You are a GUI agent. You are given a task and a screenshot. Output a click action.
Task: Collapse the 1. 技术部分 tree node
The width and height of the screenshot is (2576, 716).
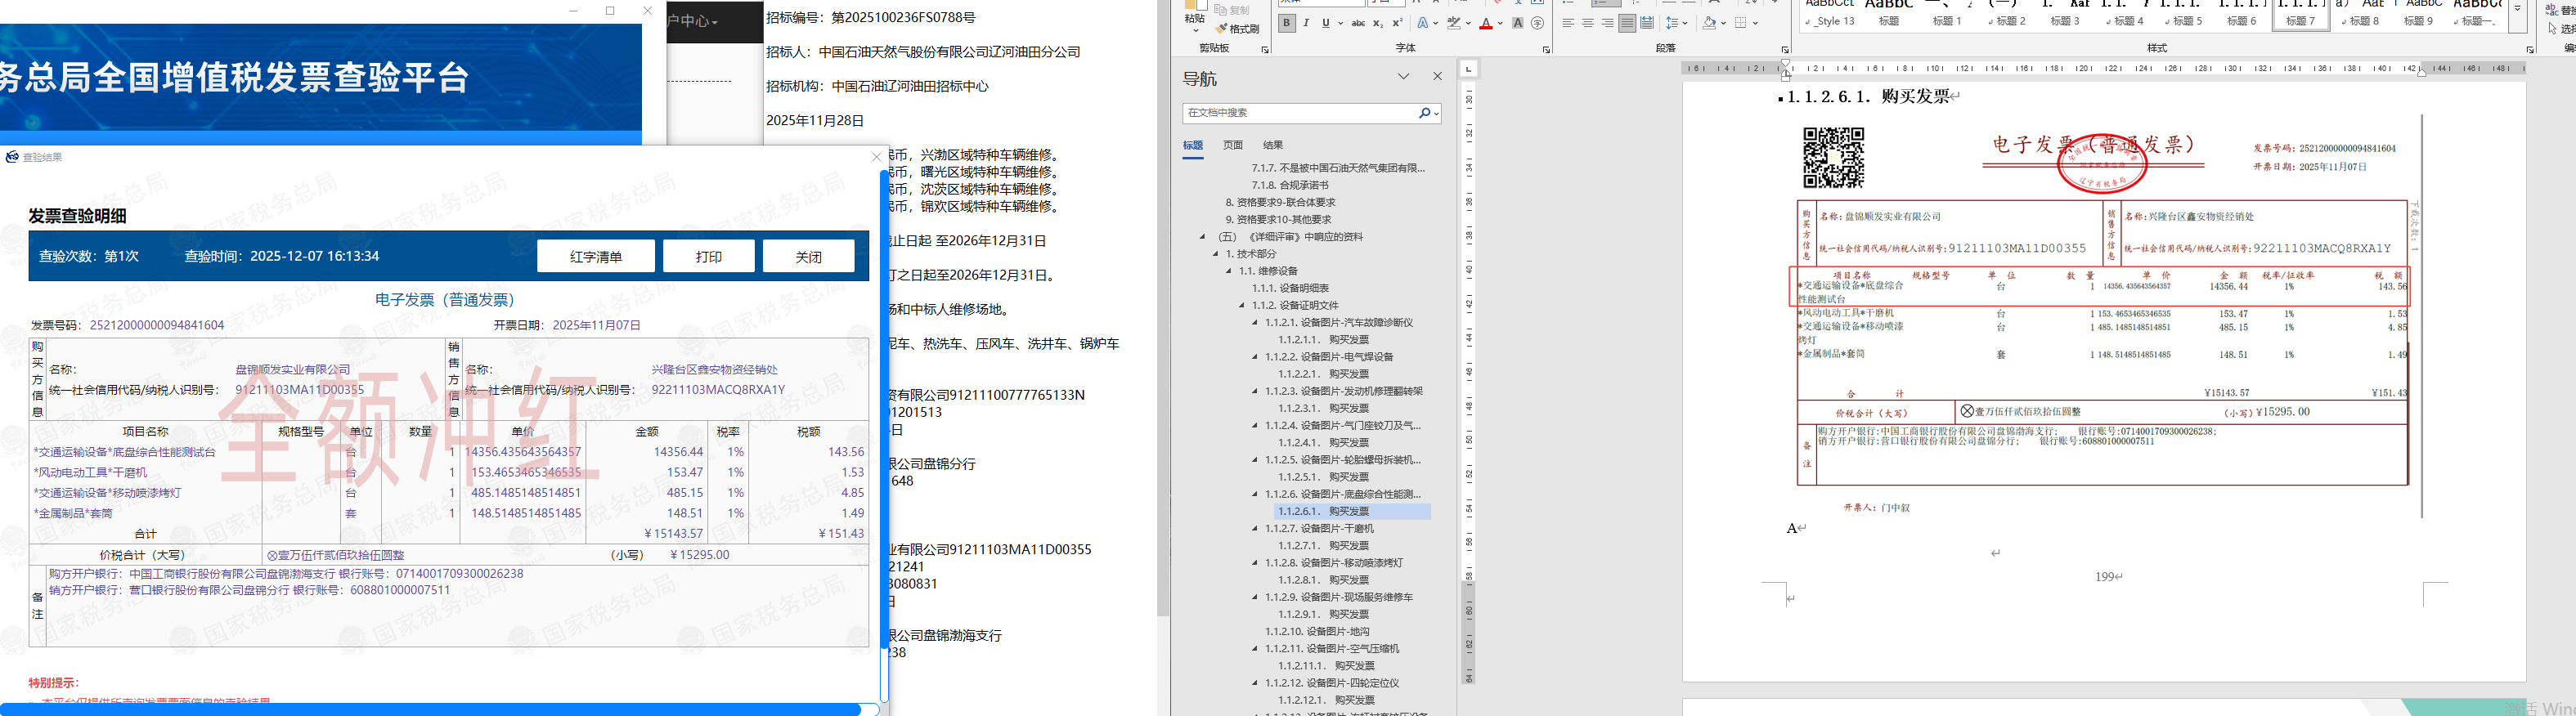(x=1216, y=254)
